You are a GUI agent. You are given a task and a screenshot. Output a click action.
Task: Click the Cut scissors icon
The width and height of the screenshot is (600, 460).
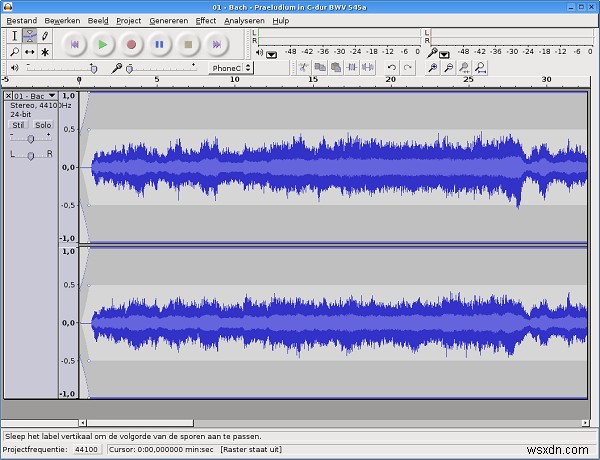click(x=303, y=68)
